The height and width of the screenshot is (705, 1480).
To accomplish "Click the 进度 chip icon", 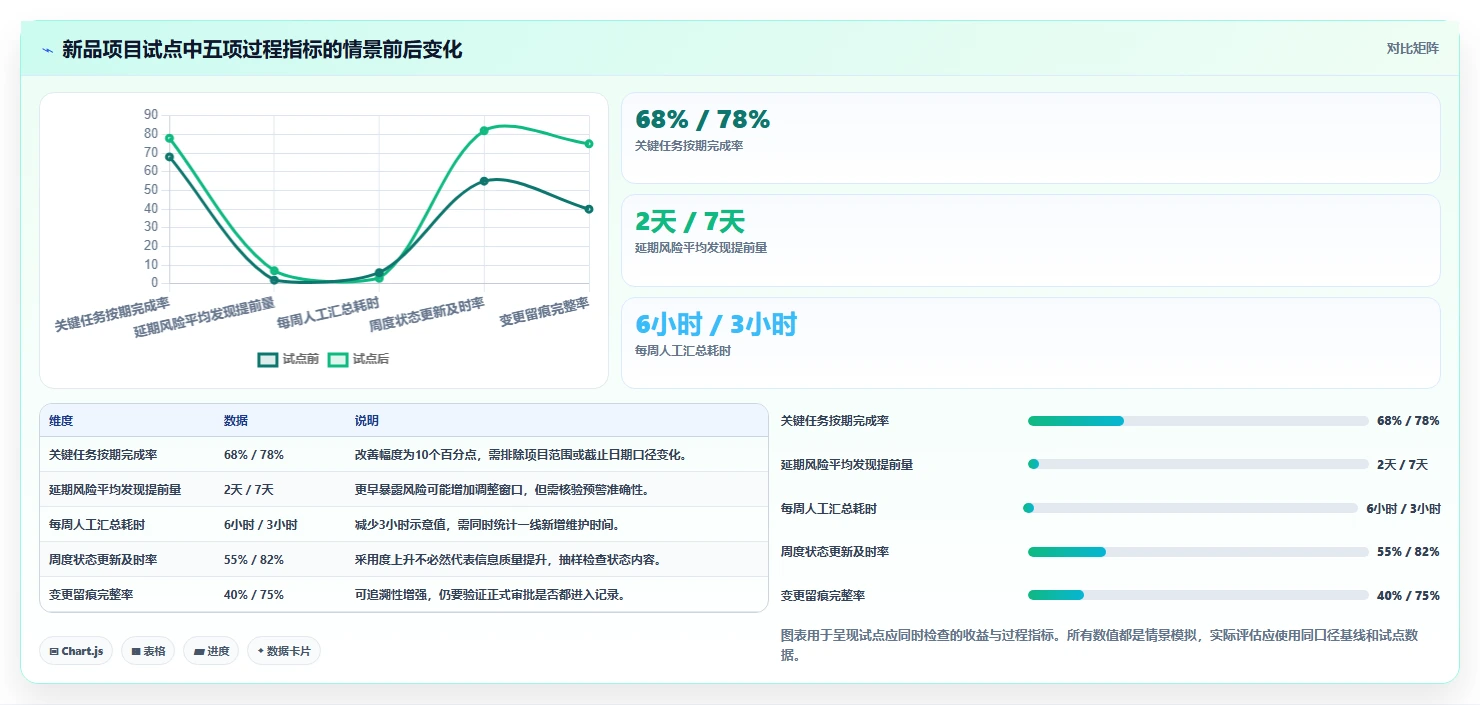I will [199, 651].
